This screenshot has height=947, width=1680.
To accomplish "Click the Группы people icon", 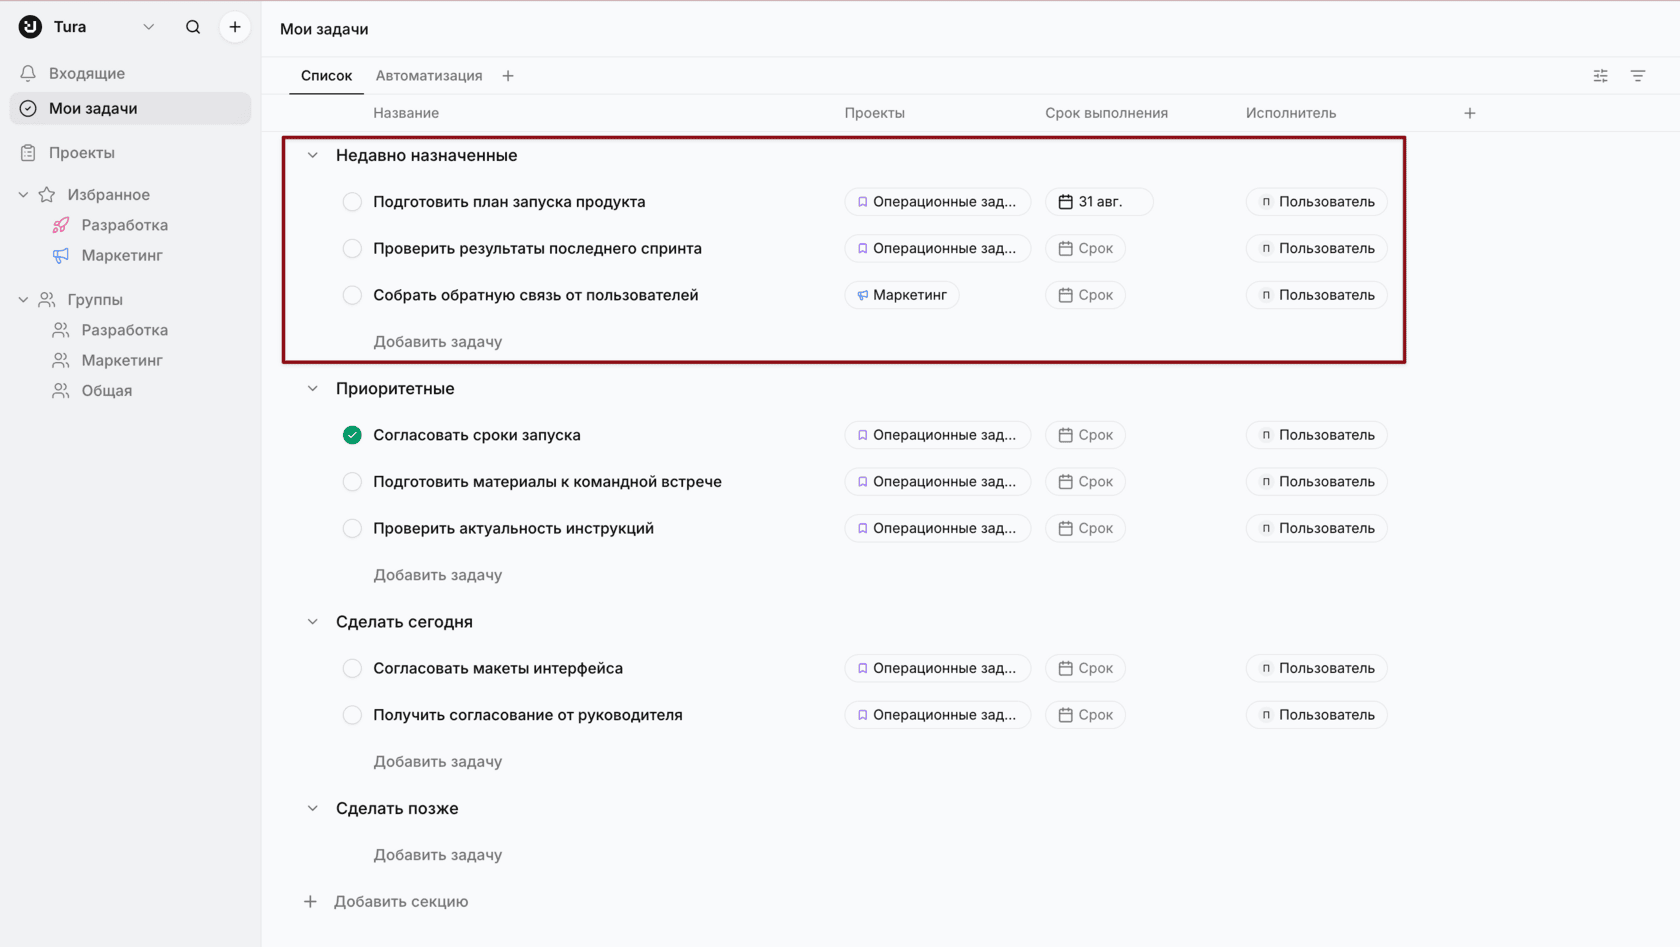I will [x=47, y=300].
